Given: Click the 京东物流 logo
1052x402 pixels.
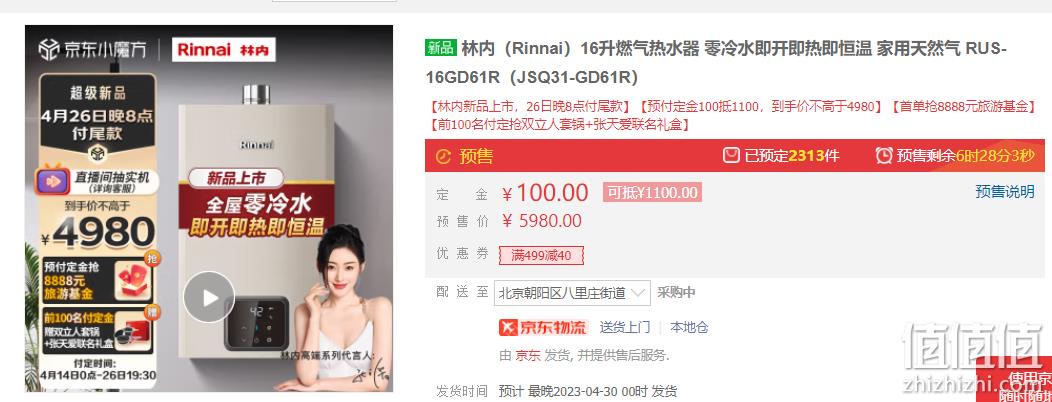Looking at the screenshot, I should pyautogui.click(x=543, y=328).
